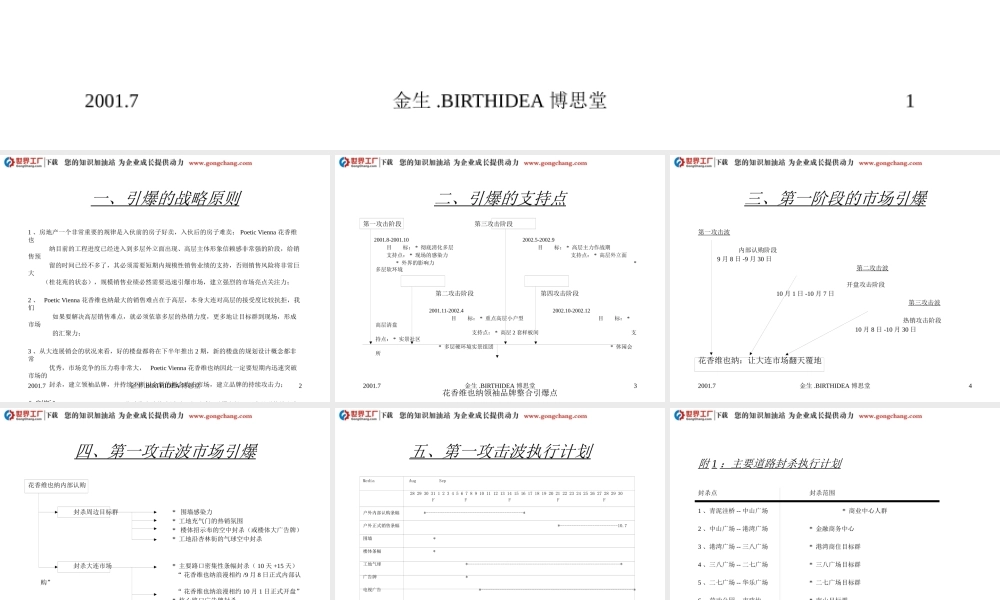Open www.gongchang.com link above 引爆的支持点 slide
Viewport: 1000px width, 600px height.
pyautogui.click(x=555, y=163)
